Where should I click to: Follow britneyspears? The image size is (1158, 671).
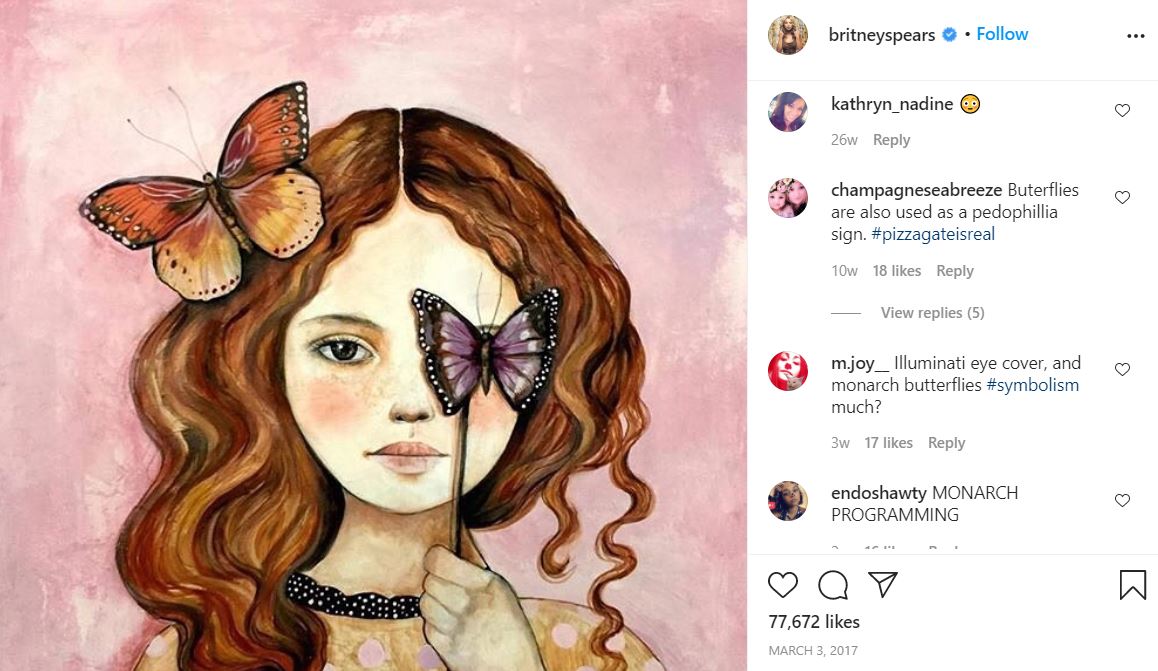coord(1002,34)
